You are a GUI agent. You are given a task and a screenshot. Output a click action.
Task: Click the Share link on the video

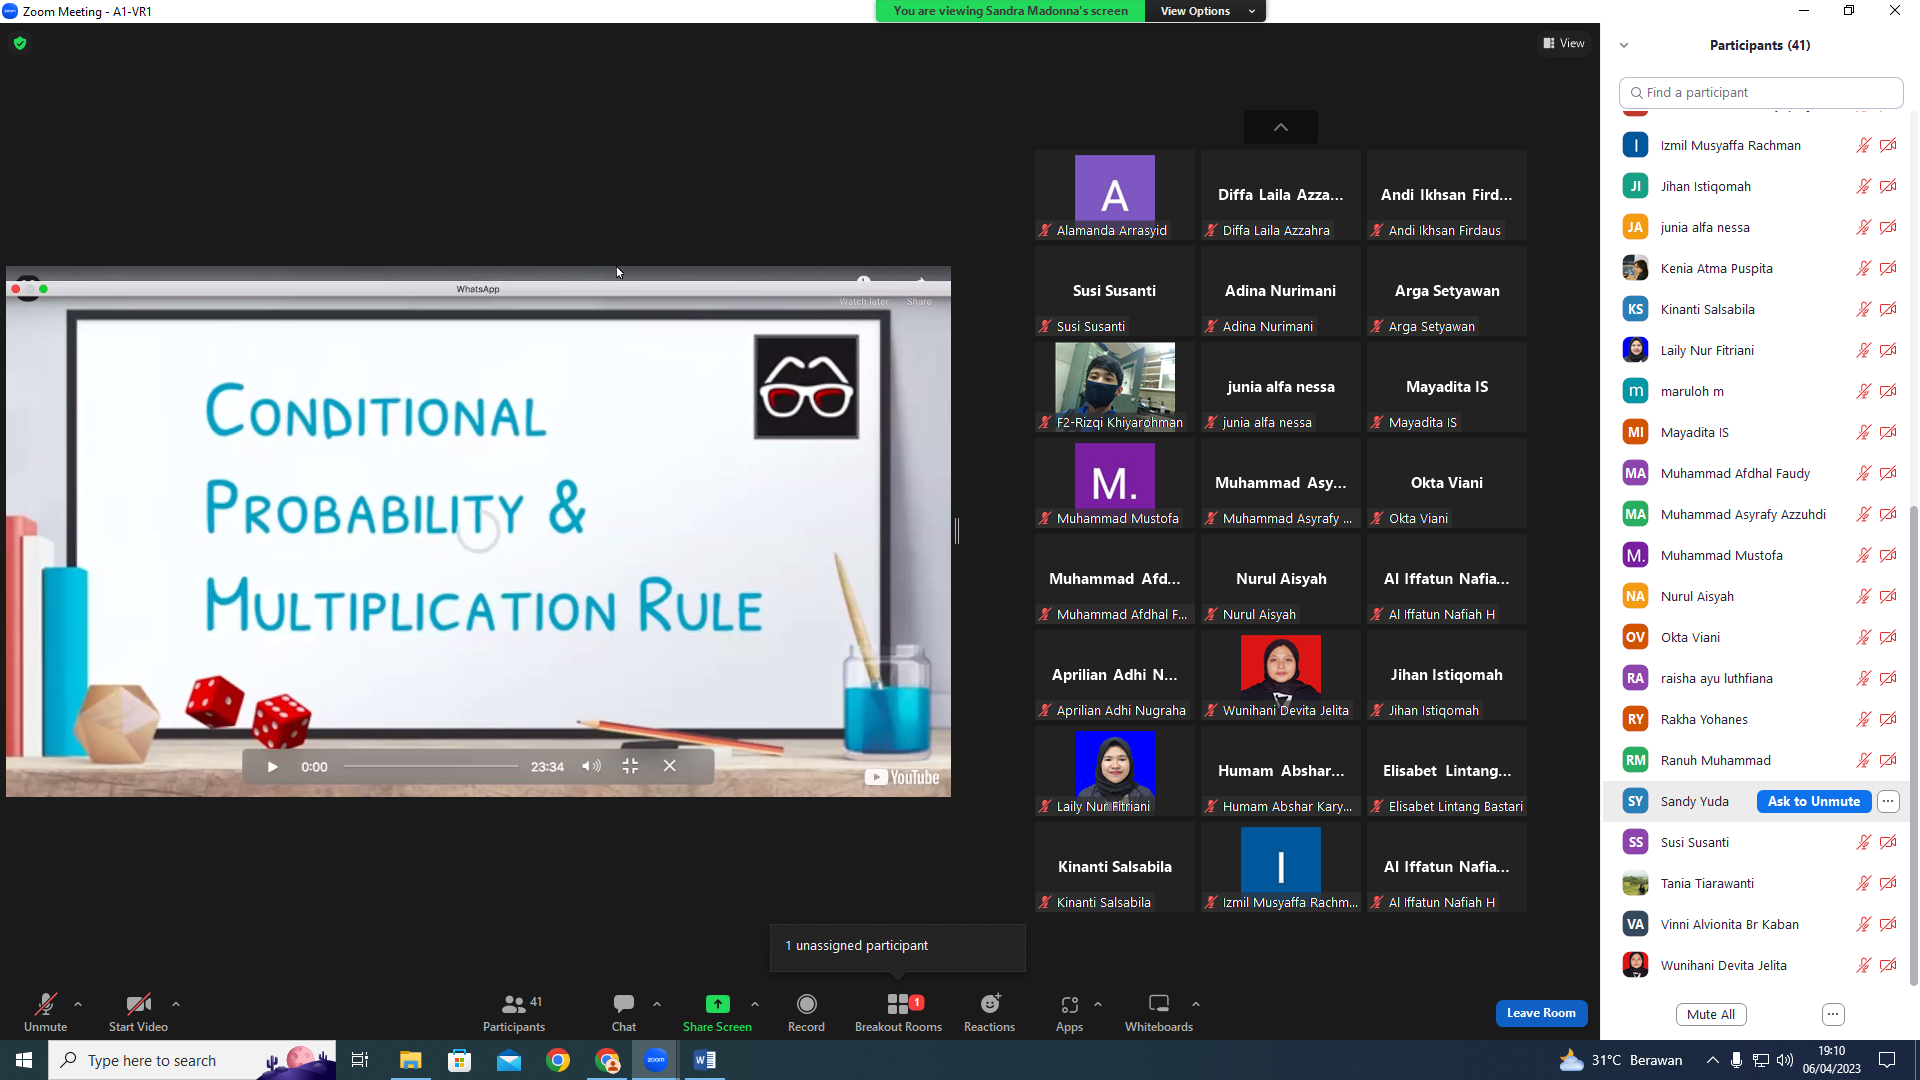point(919,301)
